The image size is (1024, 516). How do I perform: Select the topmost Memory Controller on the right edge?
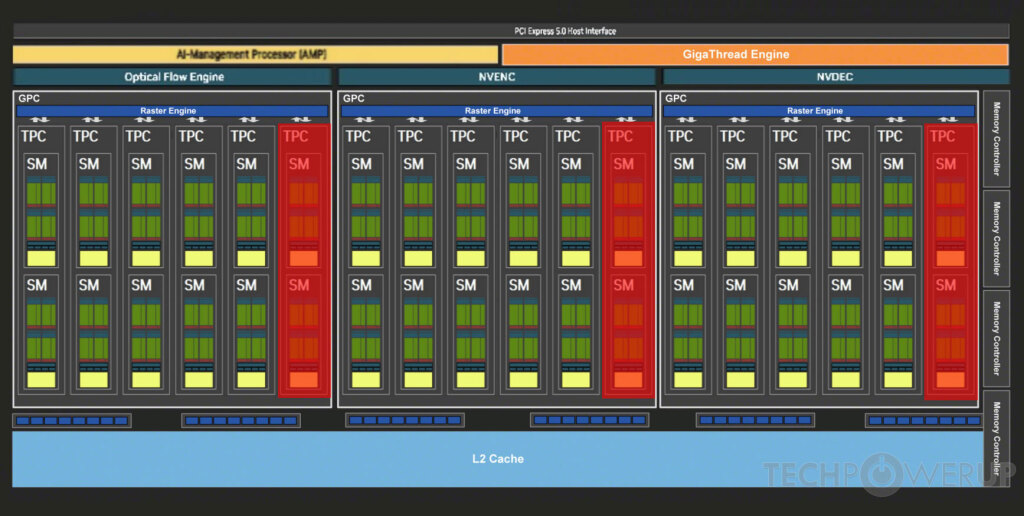coord(996,139)
